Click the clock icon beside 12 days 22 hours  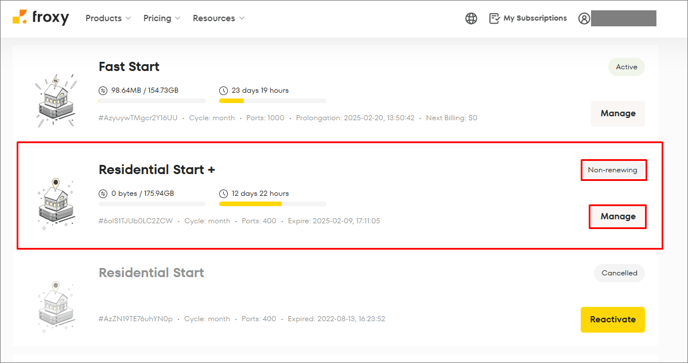pyautogui.click(x=223, y=194)
